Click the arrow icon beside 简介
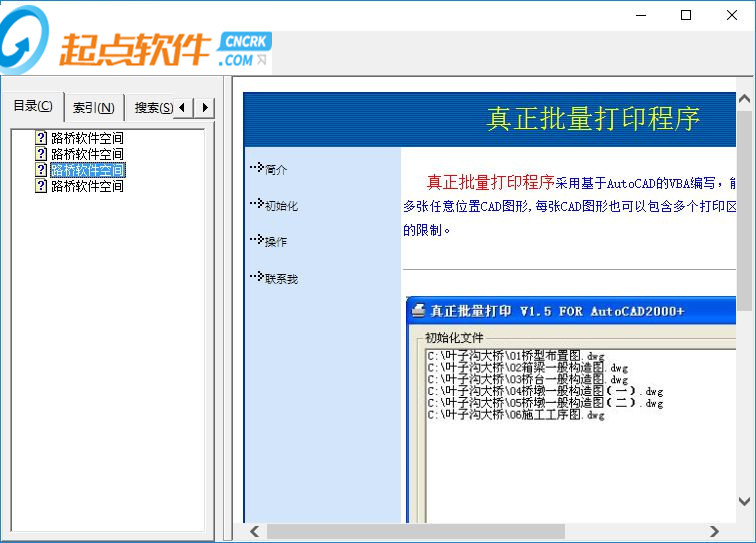Viewport: 756px width, 543px height. [x=257, y=167]
